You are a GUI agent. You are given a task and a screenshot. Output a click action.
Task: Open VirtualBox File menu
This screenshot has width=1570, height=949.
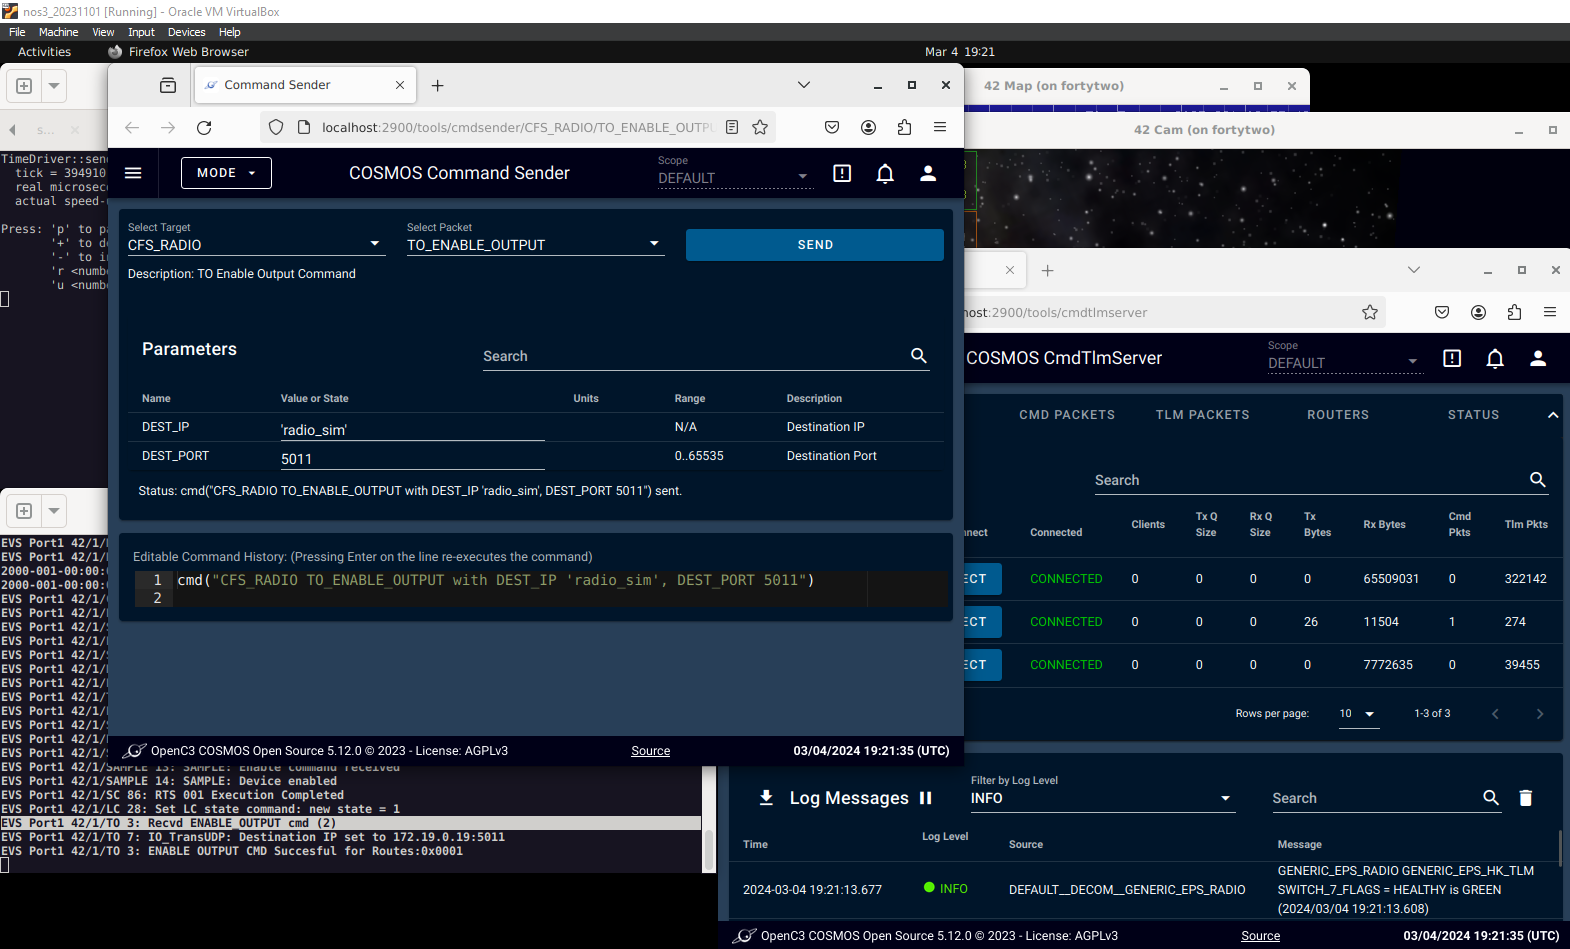point(17,32)
